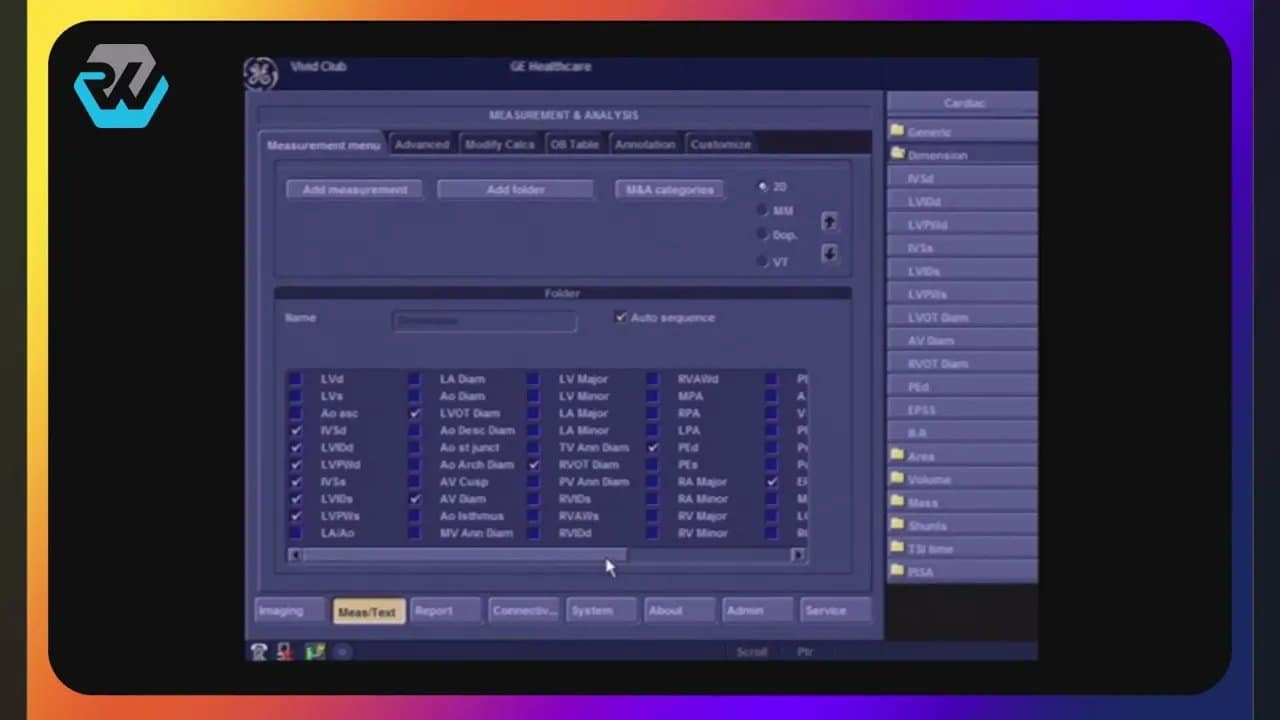Screen dimensions: 1280x720
Task: Click the patient icon in the status bar
Action: coord(283,651)
